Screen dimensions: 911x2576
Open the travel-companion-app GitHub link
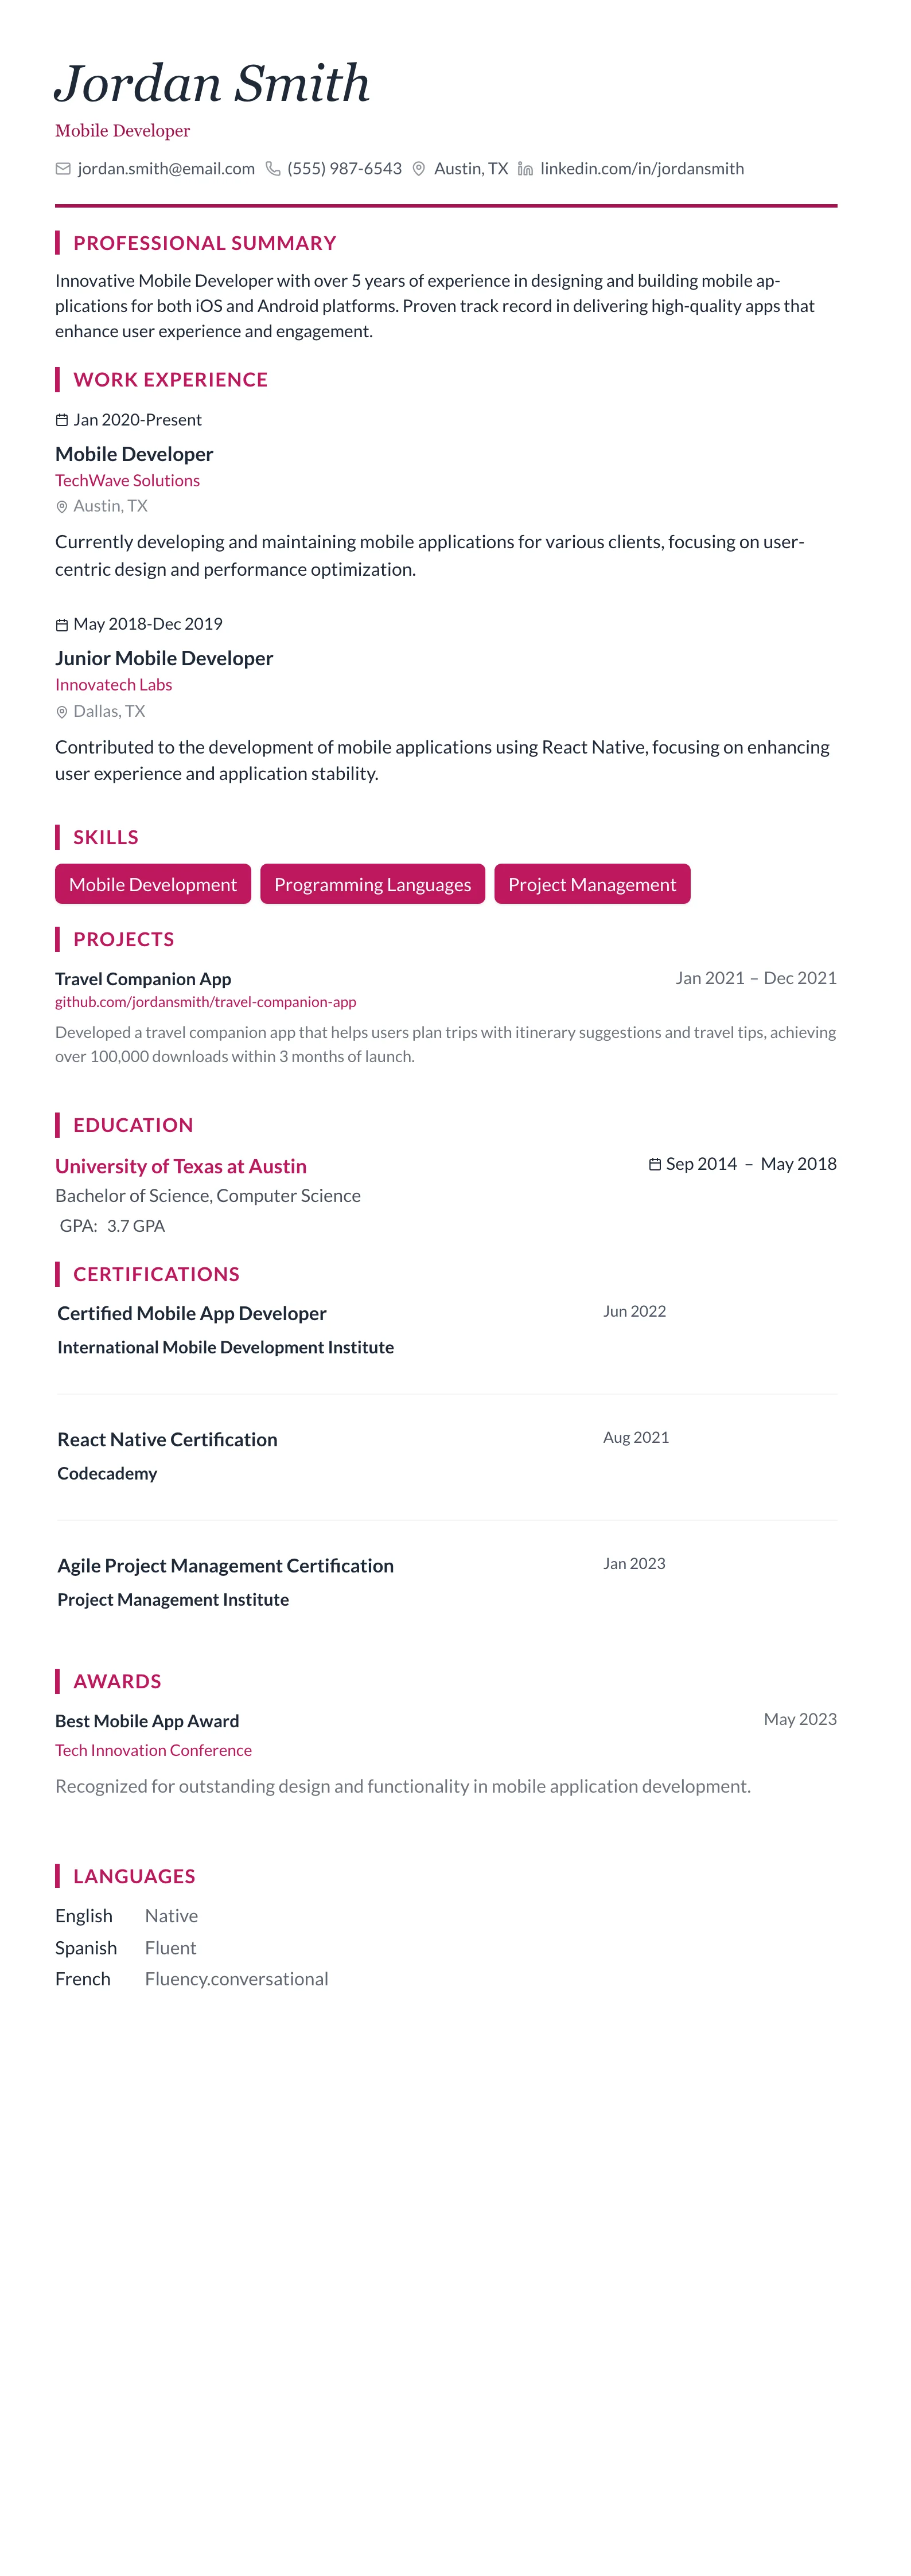click(205, 1002)
